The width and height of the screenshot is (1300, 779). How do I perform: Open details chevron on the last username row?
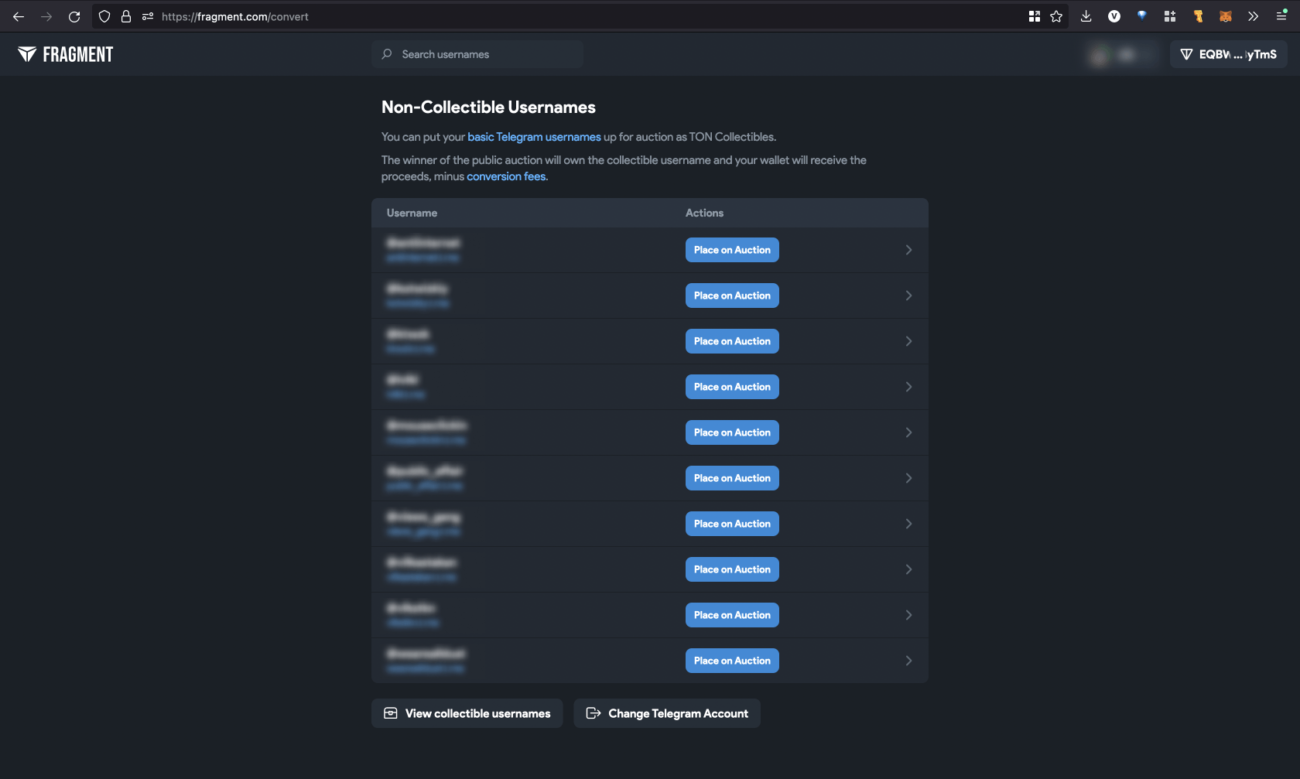tap(909, 660)
